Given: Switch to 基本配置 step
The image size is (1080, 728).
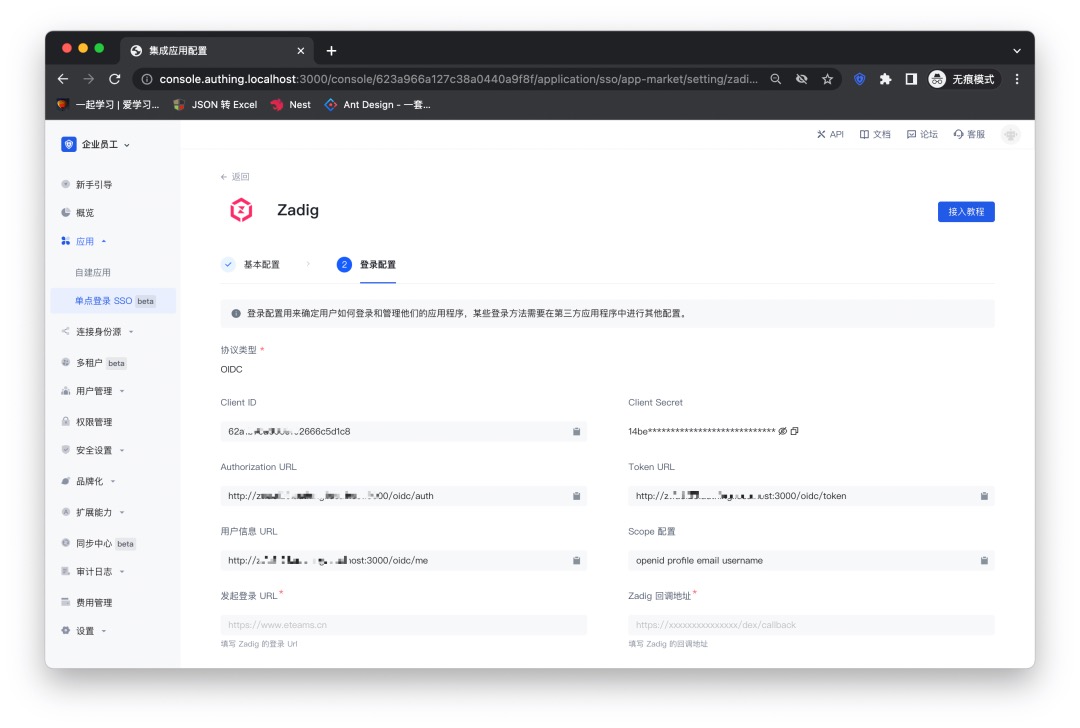Looking at the screenshot, I should (253, 264).
